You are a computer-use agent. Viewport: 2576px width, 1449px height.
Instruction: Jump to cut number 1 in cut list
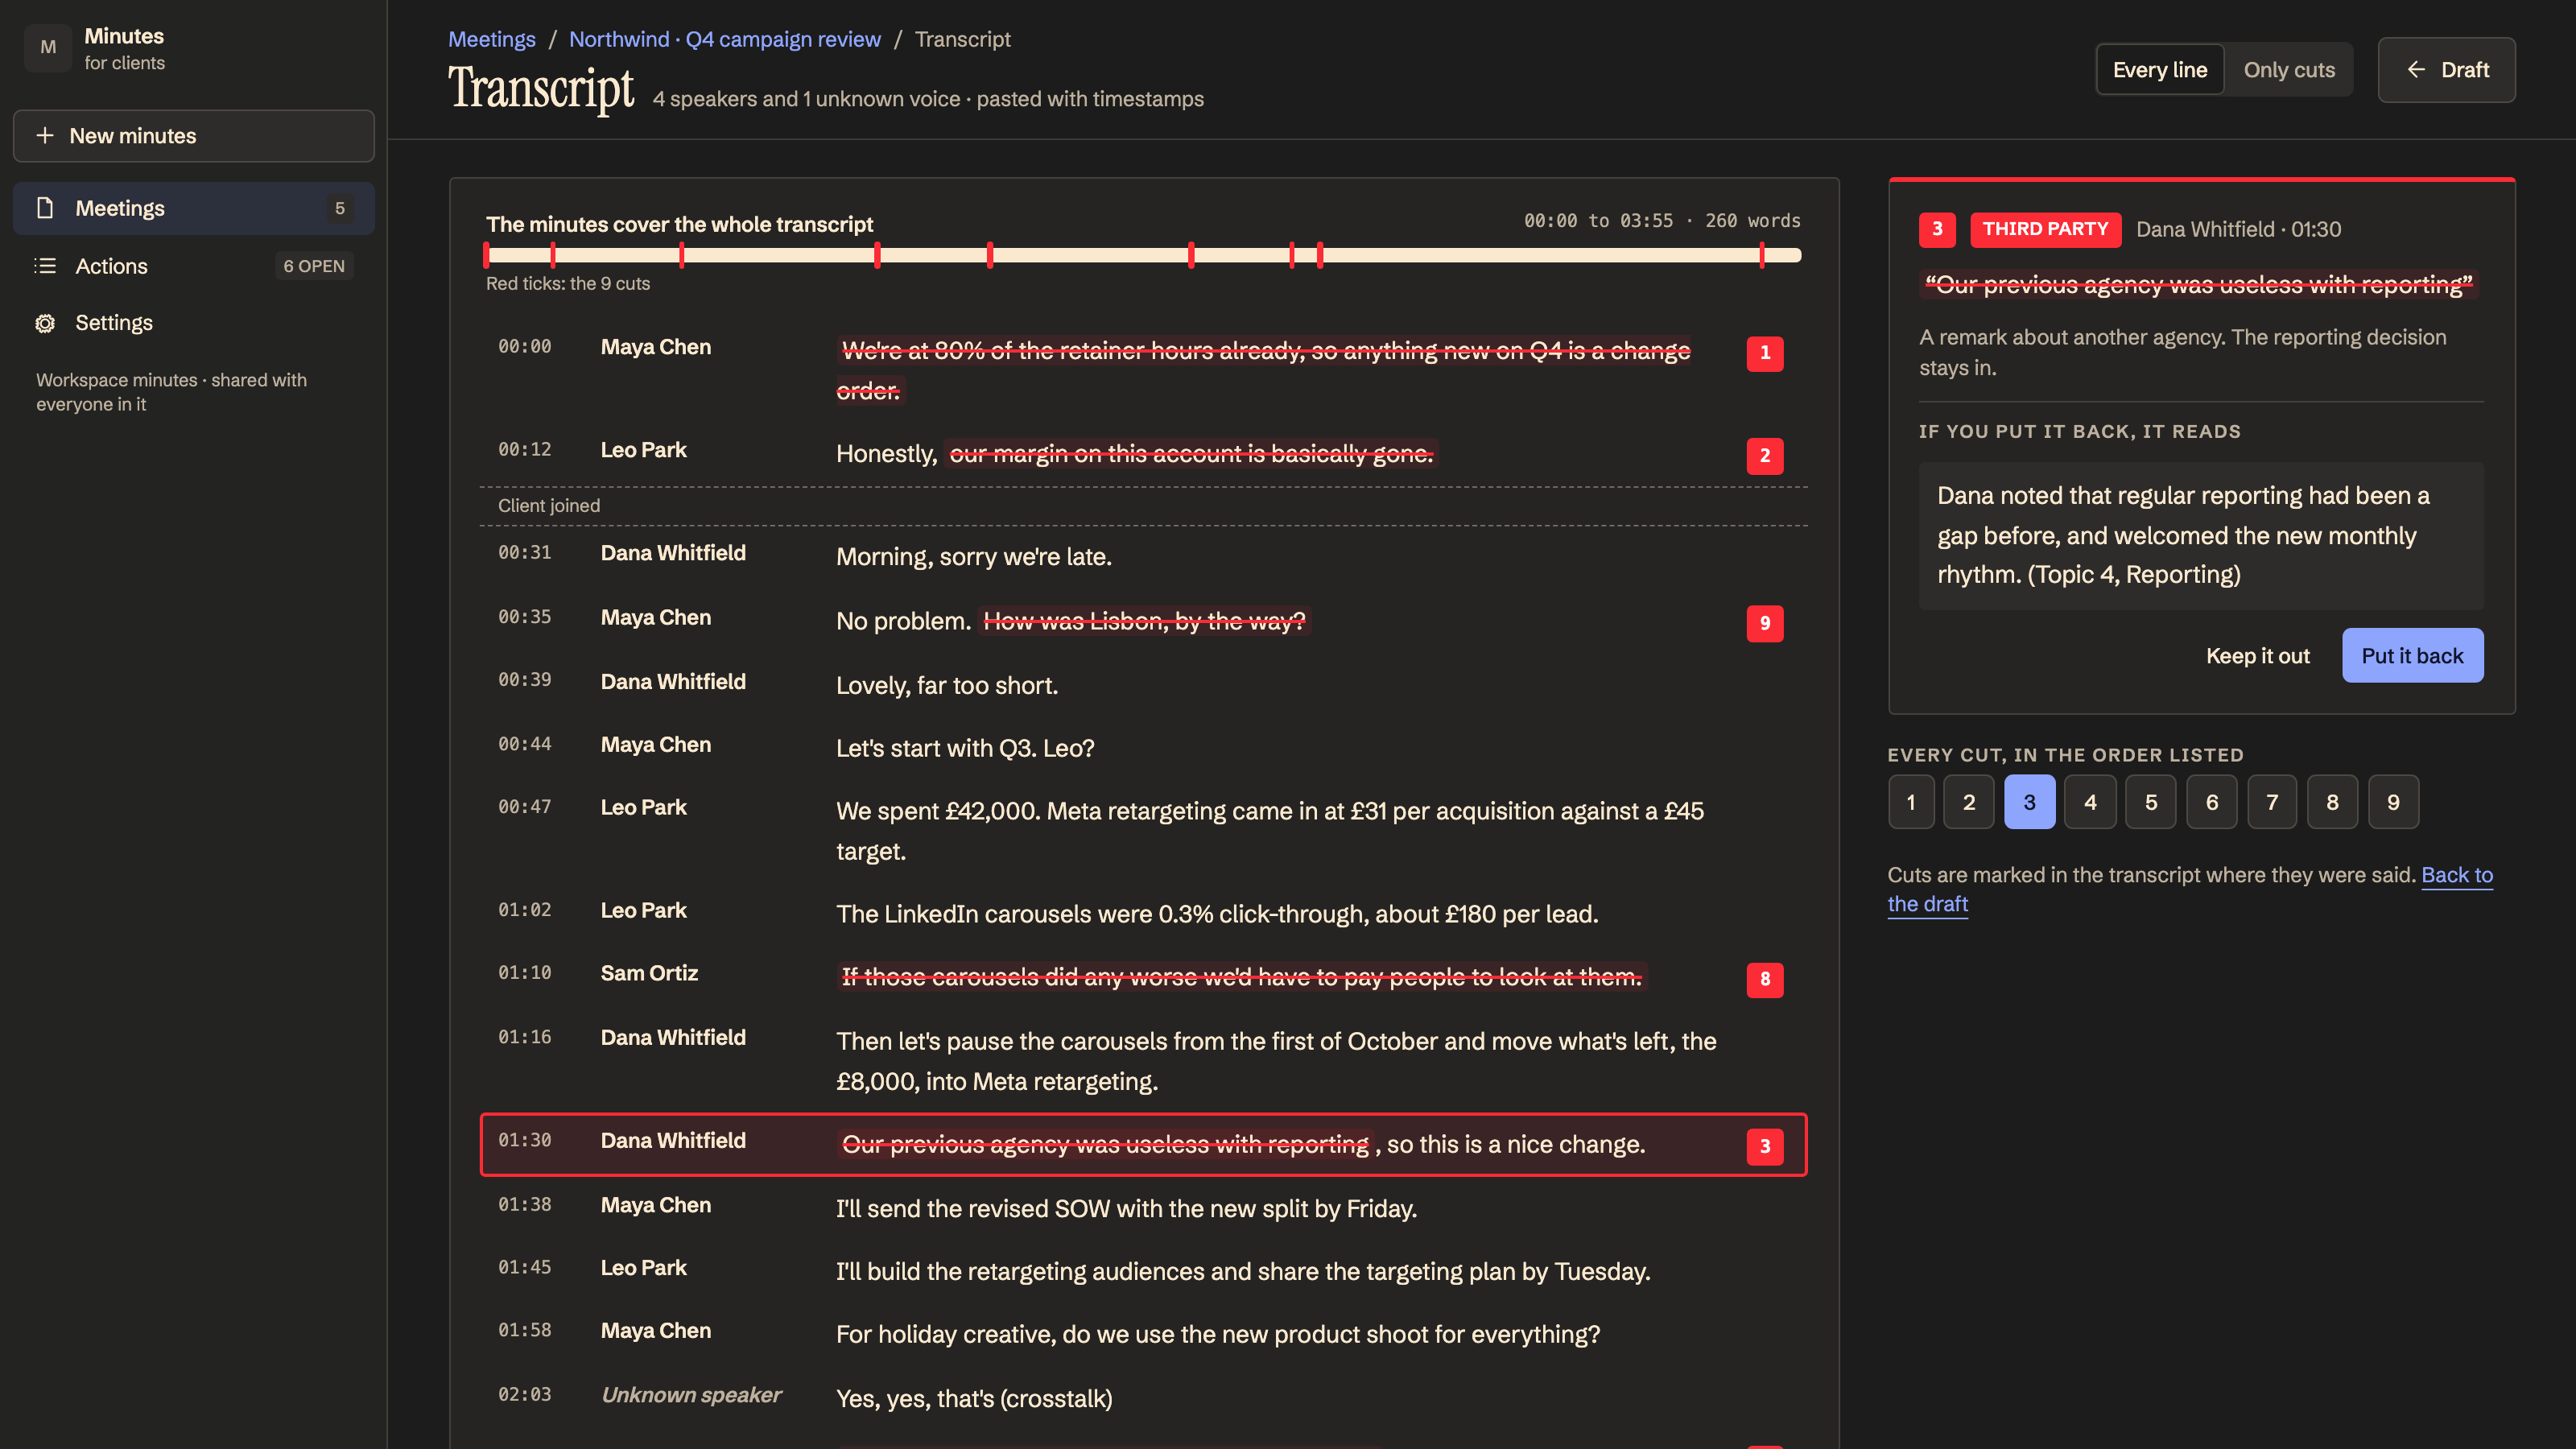pyautogui.click(x=1910, y=802)
